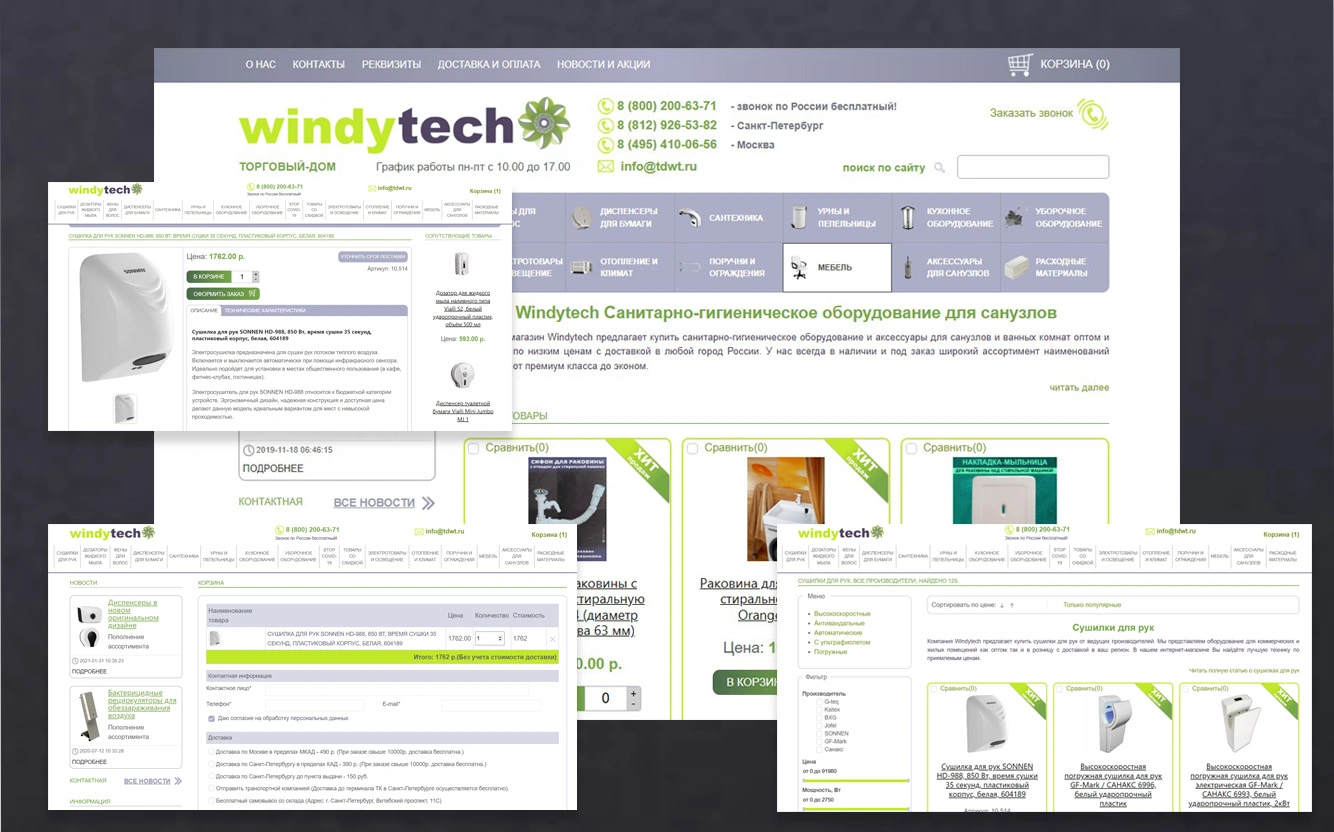Adjust the Цена range slider in catalog filter
This screenshot has width=1334, height=832.
pyautogui.click(x=857, y=779)
